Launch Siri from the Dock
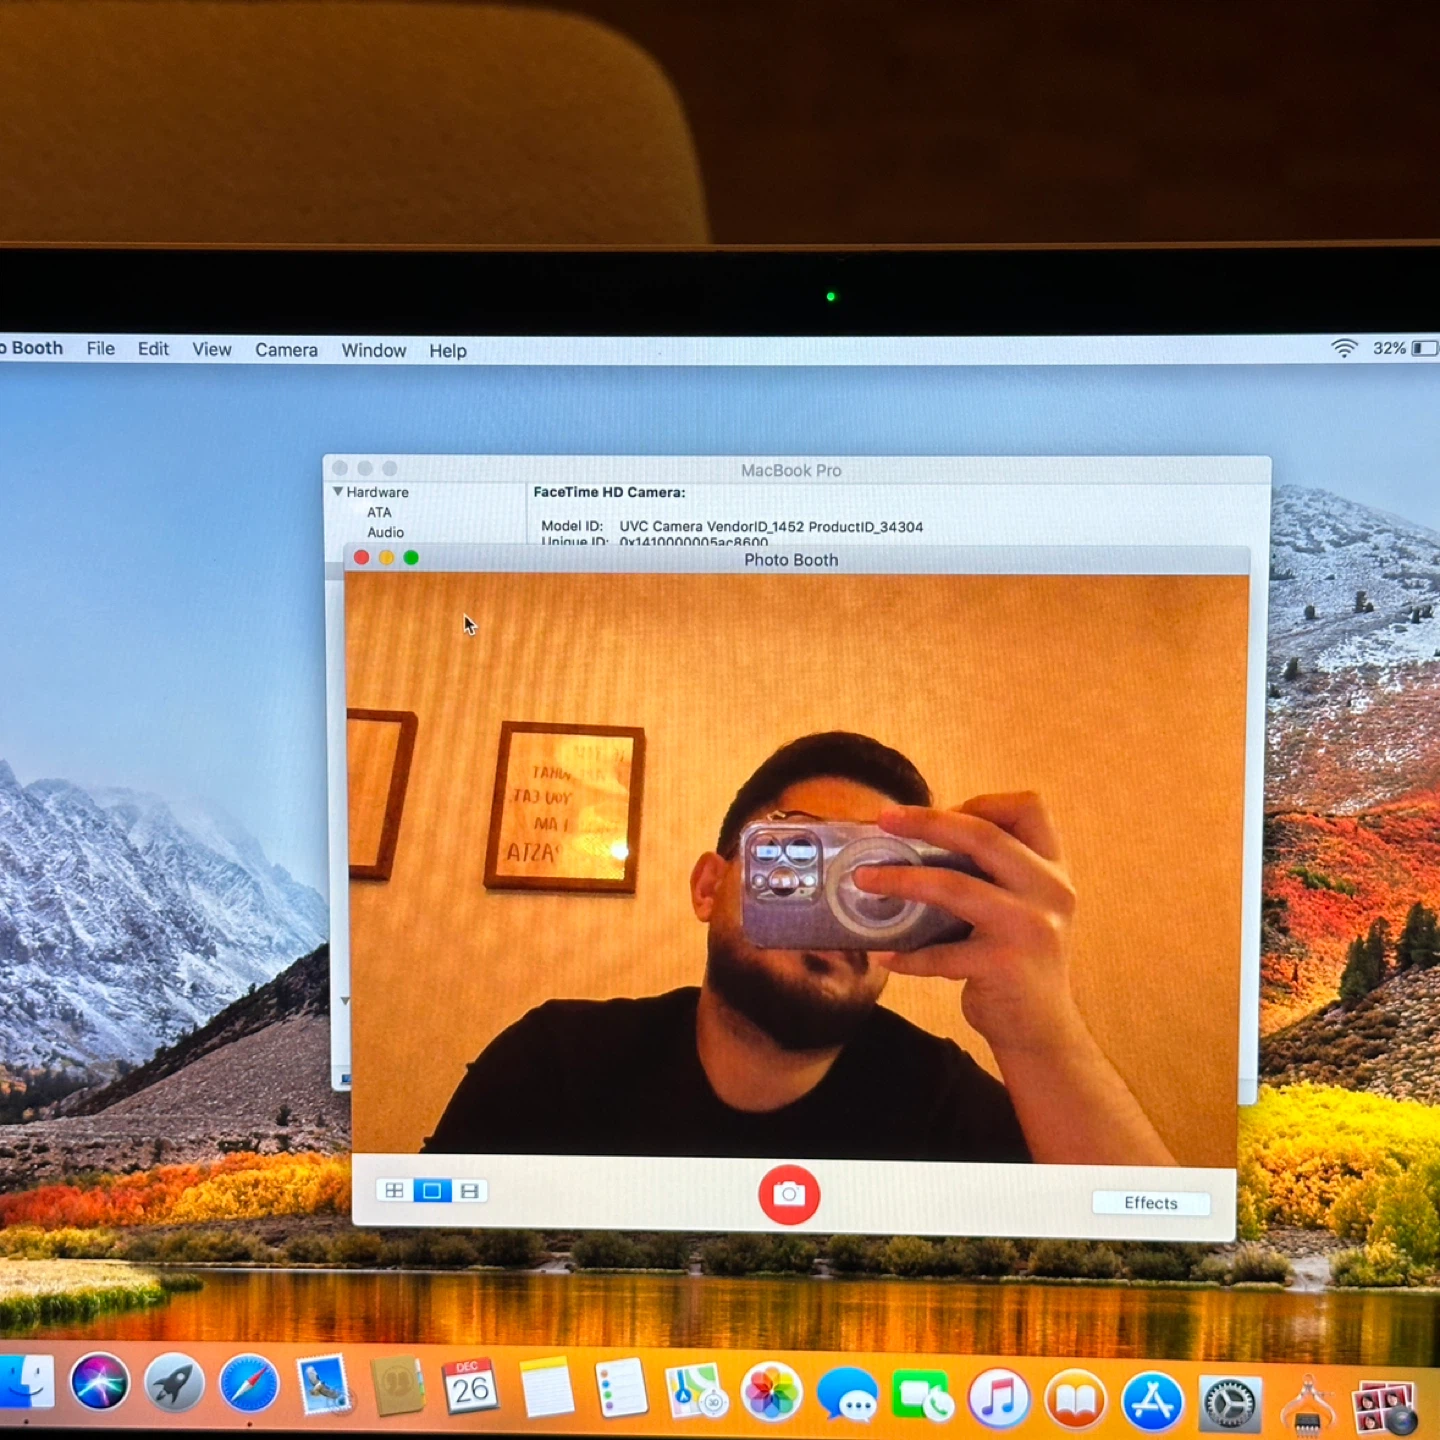Image resolution: width=1440 pixels, height=1440 pixels. click(x=99, y=1383)
